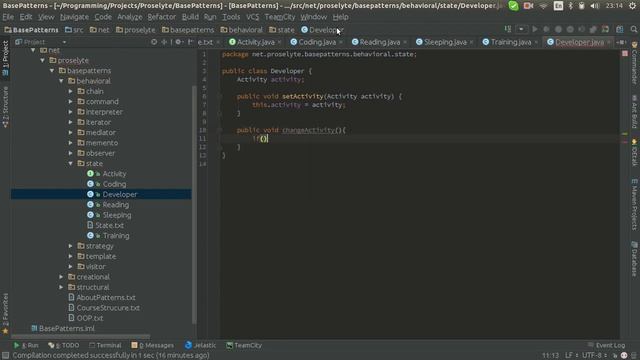
Task: Open the File menu
Action: [8, 17]
